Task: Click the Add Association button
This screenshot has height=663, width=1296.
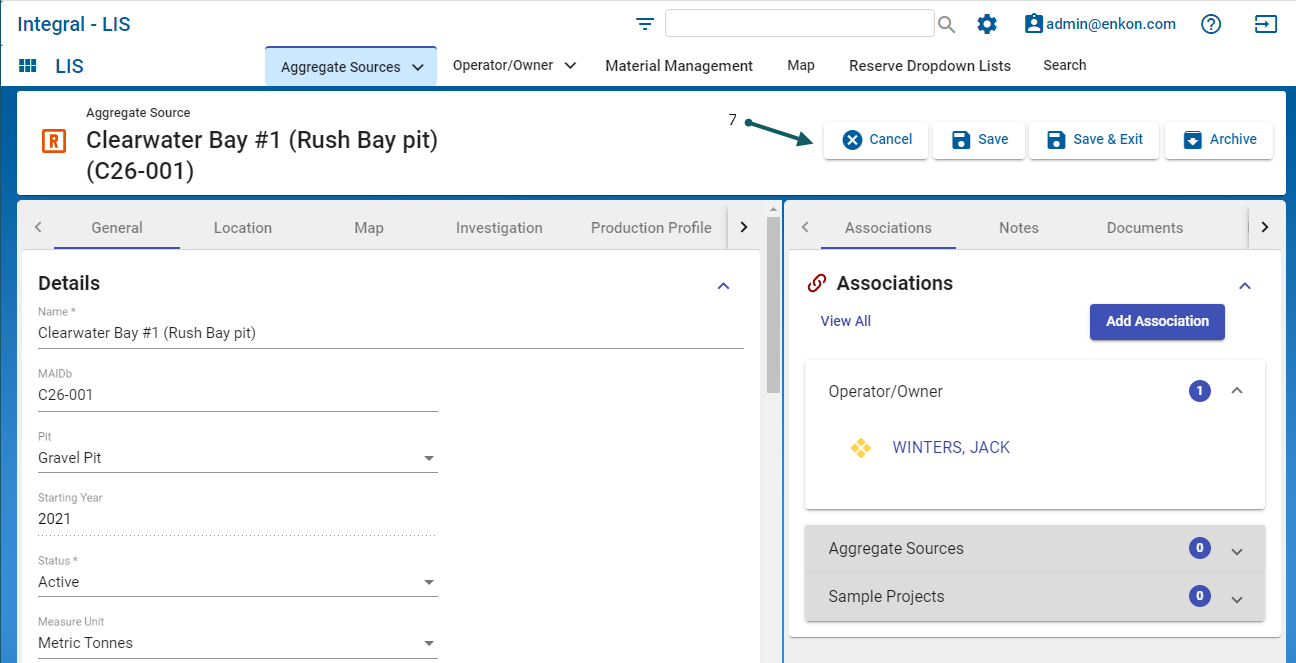Action: point(1157,321)
